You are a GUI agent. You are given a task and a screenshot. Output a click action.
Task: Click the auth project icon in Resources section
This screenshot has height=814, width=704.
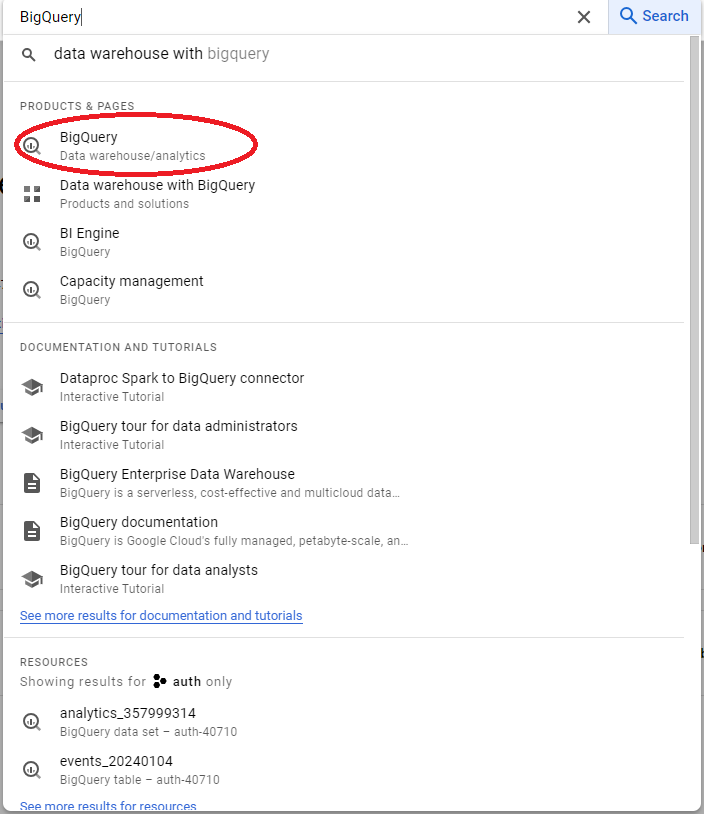[x=160, y=681]
